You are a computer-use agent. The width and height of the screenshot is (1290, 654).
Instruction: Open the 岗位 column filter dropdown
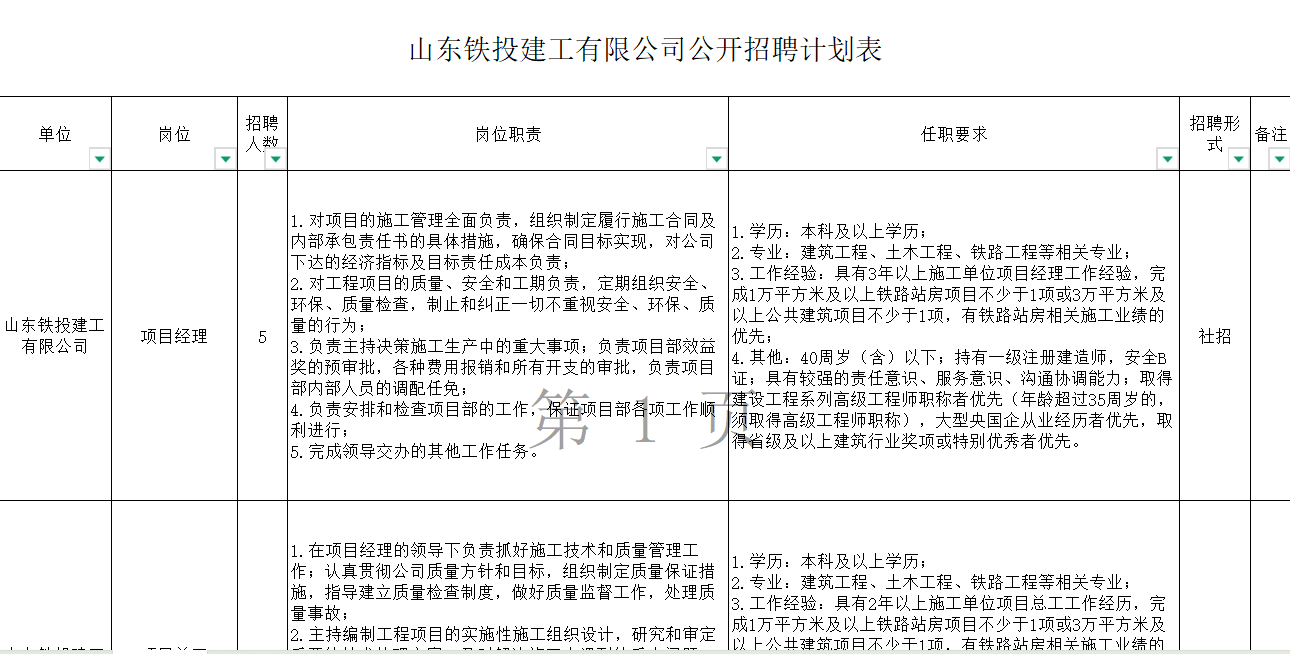coord(225,159)
